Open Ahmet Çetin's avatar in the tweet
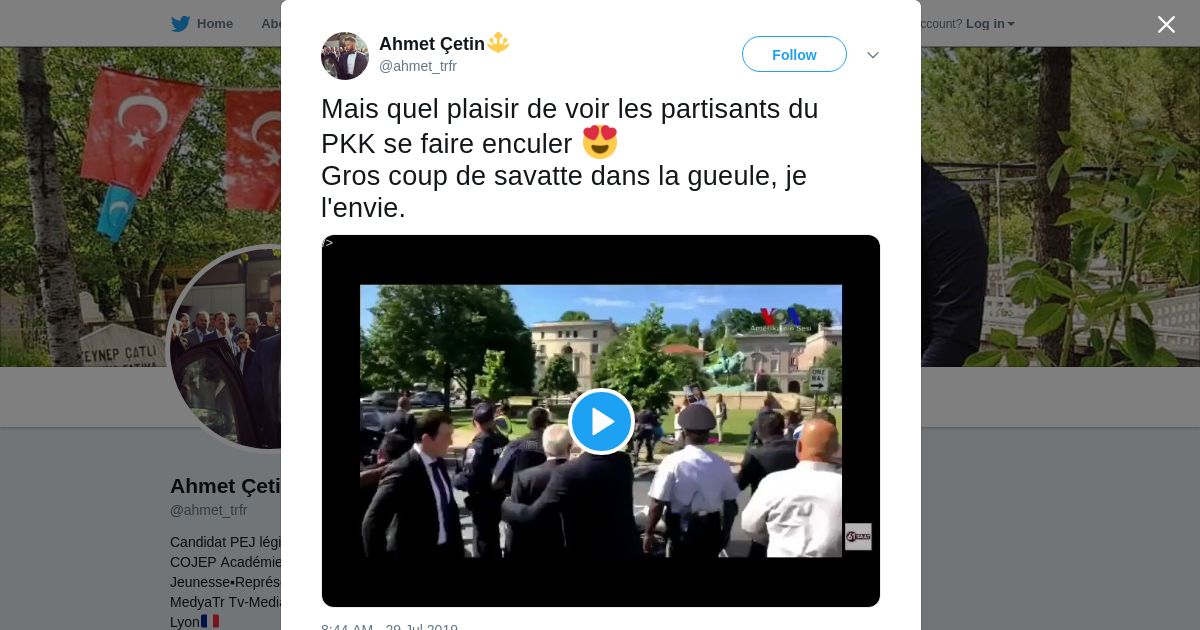The height and width of the screenshot is (630, 1200). pyautogui.click(x=345, y=55)
